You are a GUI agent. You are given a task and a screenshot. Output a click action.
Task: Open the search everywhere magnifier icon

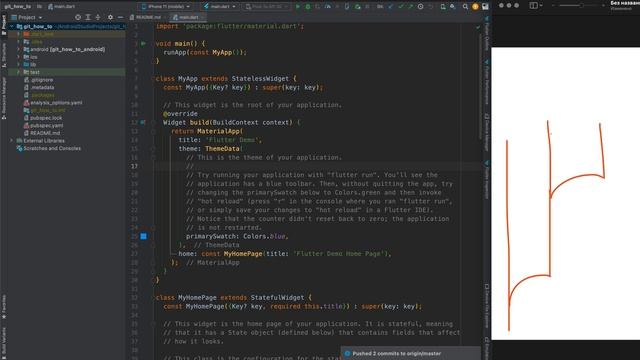(465, 7)
